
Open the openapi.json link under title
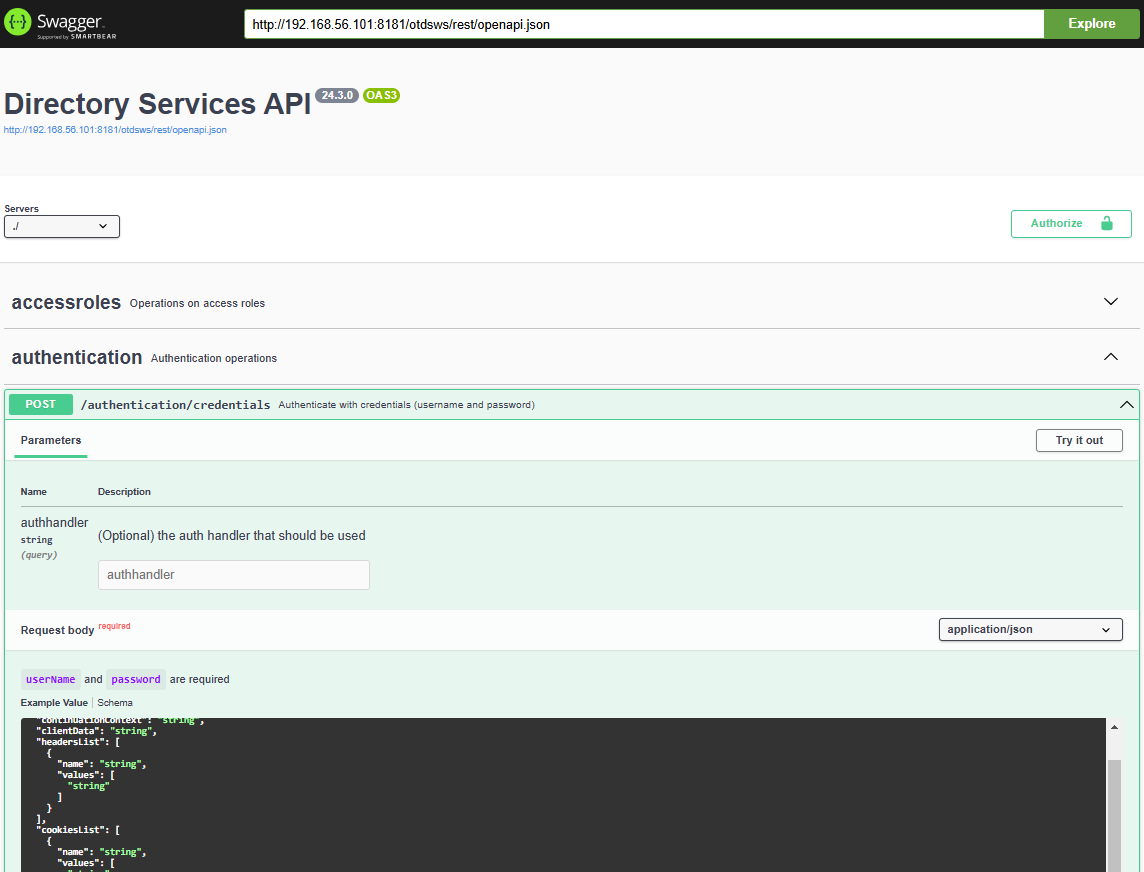(x=115, y=130)
